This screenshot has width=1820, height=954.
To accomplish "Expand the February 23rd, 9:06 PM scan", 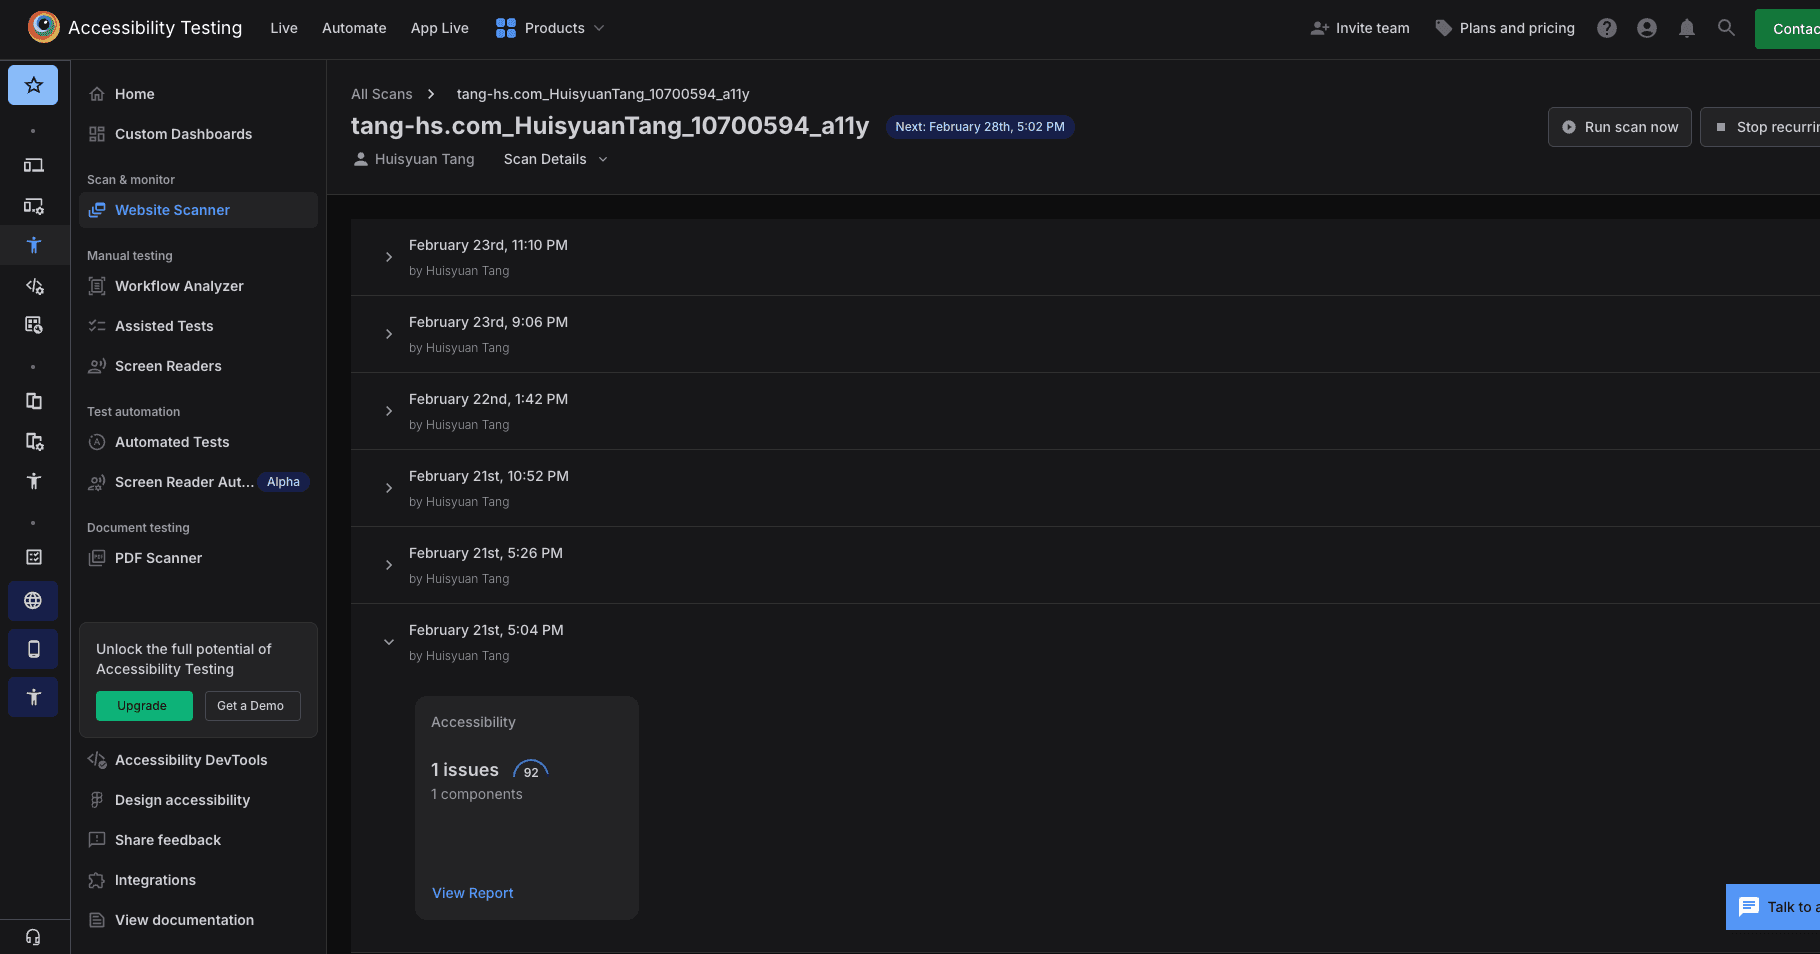I will [x=389, y=334].
